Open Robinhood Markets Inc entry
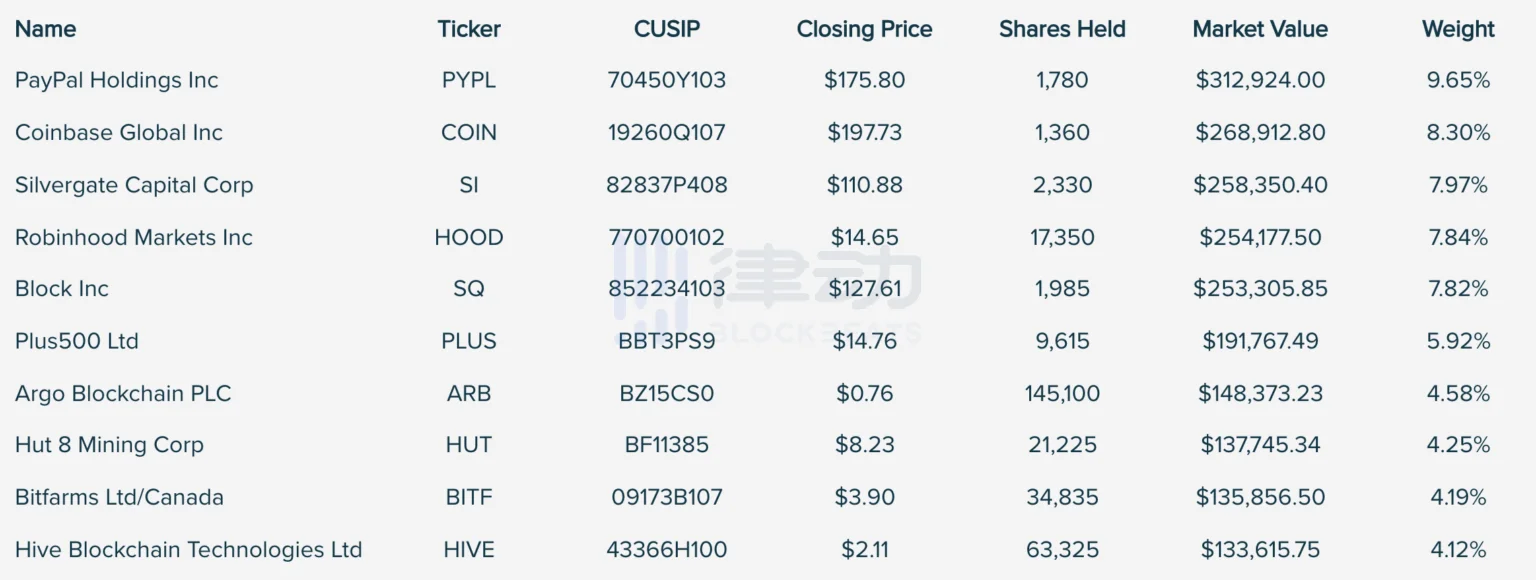Screen dimensions: 1536x580 point(134,237)
